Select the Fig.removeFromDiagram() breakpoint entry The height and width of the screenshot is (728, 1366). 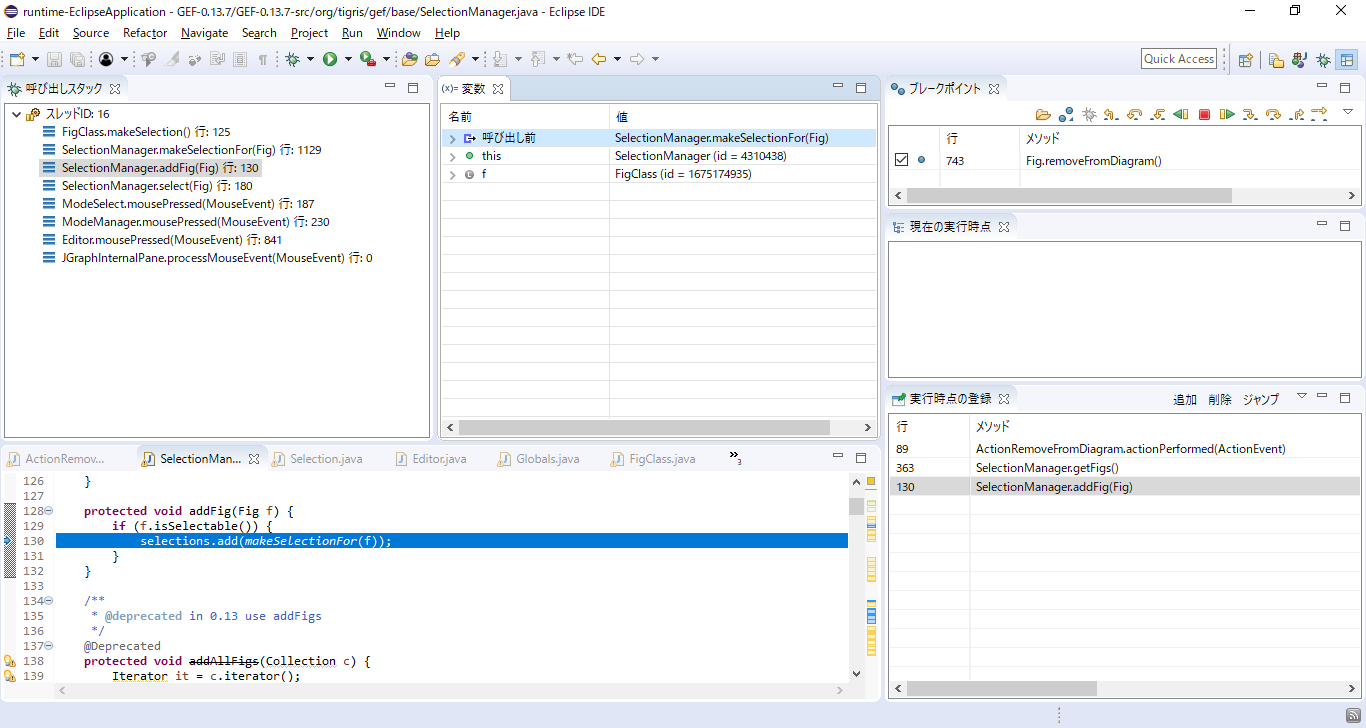1094,160
